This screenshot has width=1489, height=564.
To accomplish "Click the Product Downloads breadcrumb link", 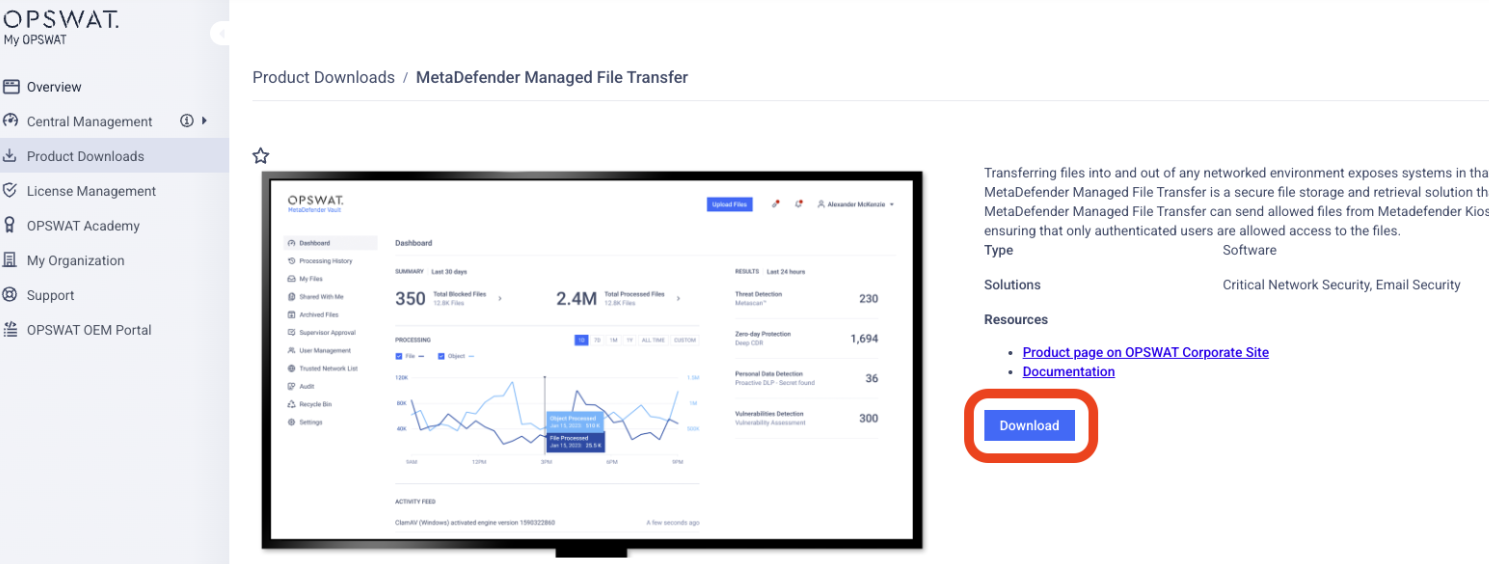I will (x=324, y=77).
